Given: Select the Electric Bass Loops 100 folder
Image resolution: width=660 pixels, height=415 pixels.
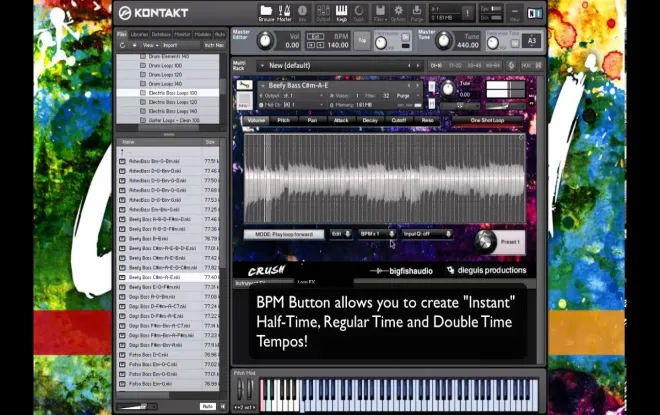Looking at the screenshot, I should [168, 93].
